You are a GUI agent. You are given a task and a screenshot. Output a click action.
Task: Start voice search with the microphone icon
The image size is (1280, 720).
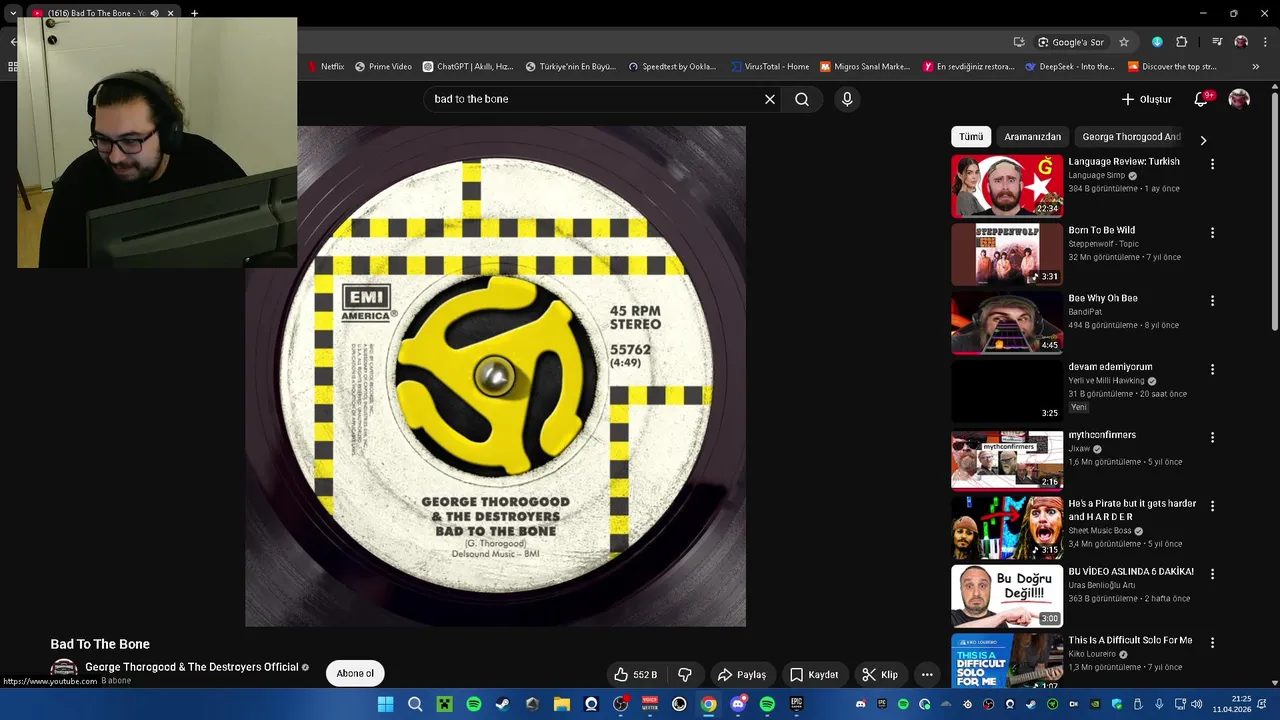coord(847,99)
